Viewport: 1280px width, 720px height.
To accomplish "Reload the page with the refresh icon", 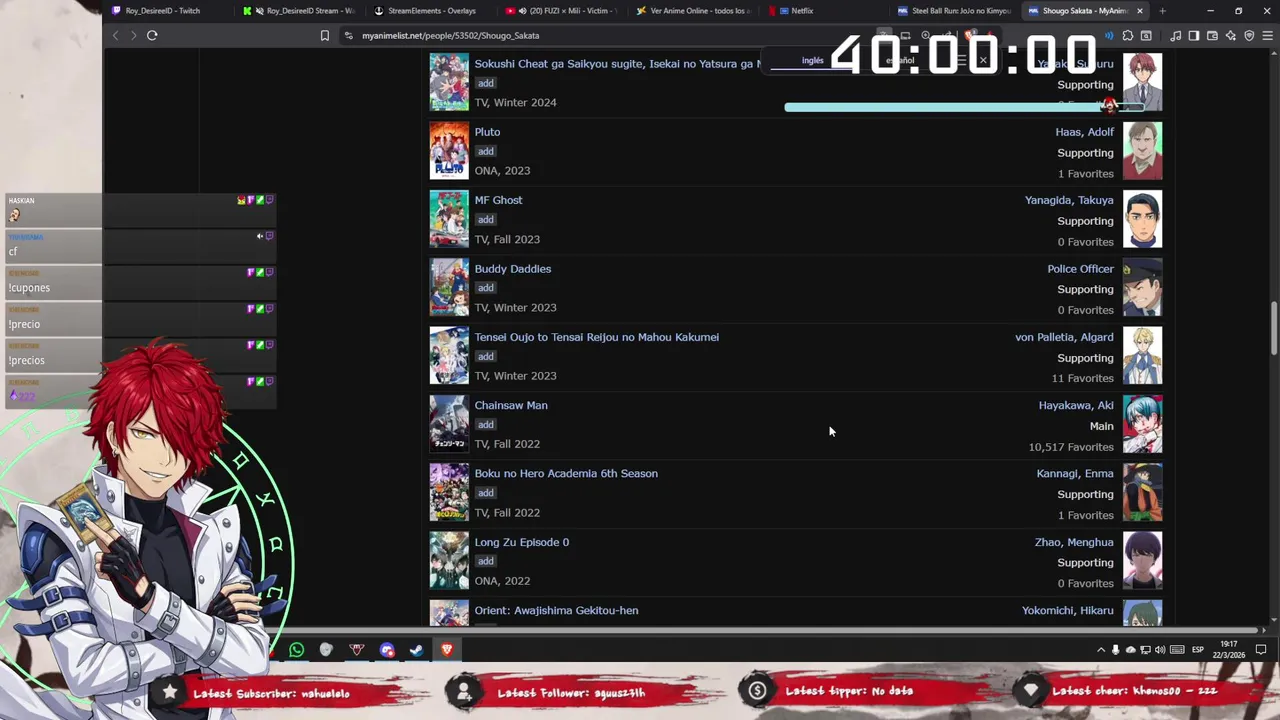I will click(x=152, y=35).
